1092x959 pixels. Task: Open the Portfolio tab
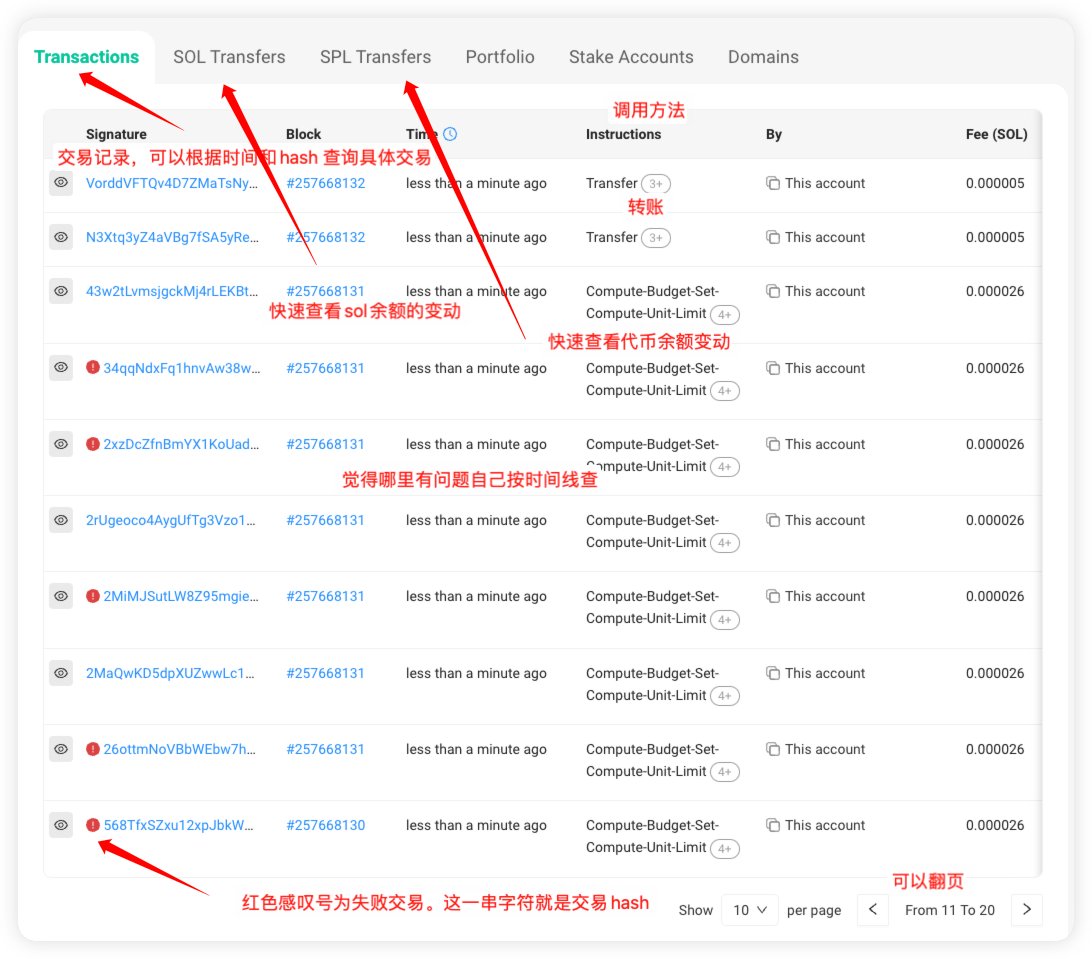point(500,57)
